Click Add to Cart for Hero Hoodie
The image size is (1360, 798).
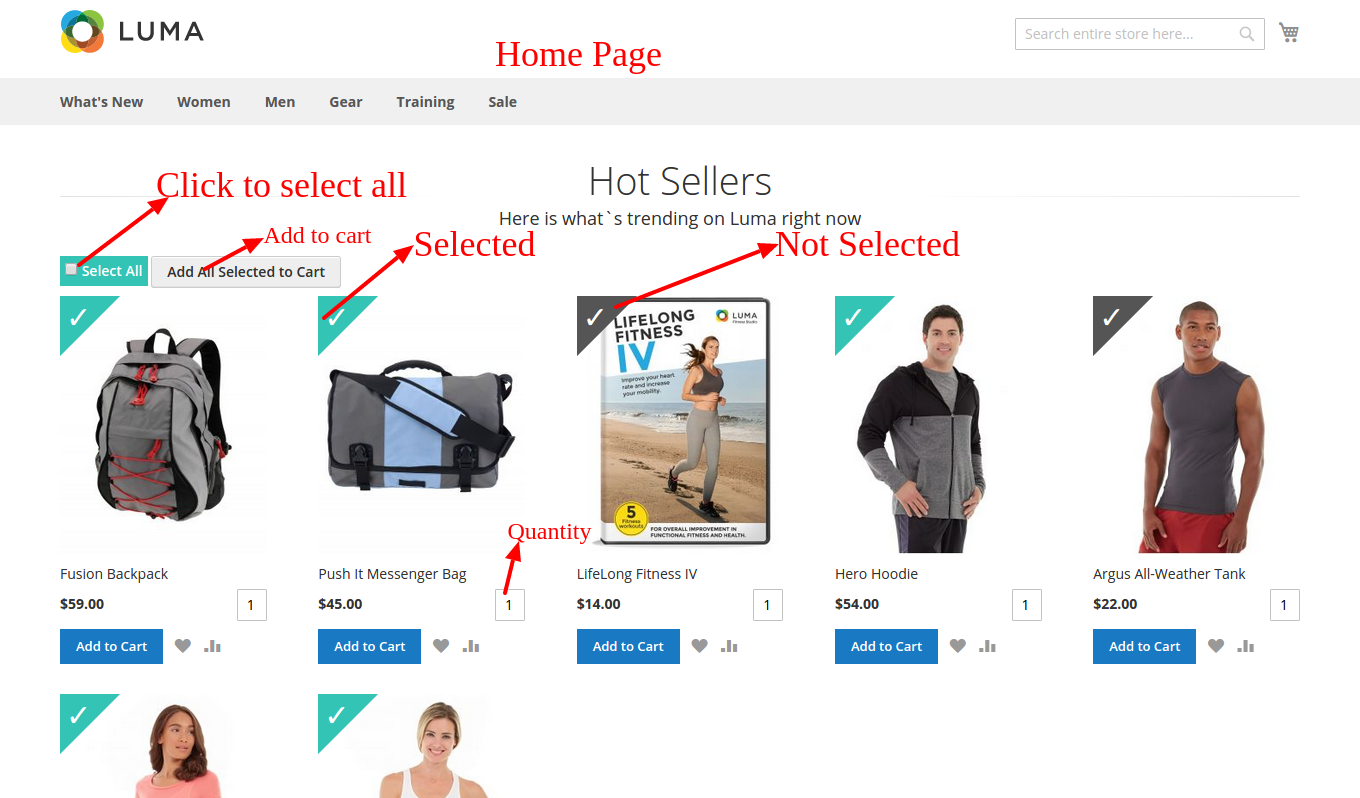click(x=886, y=646)
